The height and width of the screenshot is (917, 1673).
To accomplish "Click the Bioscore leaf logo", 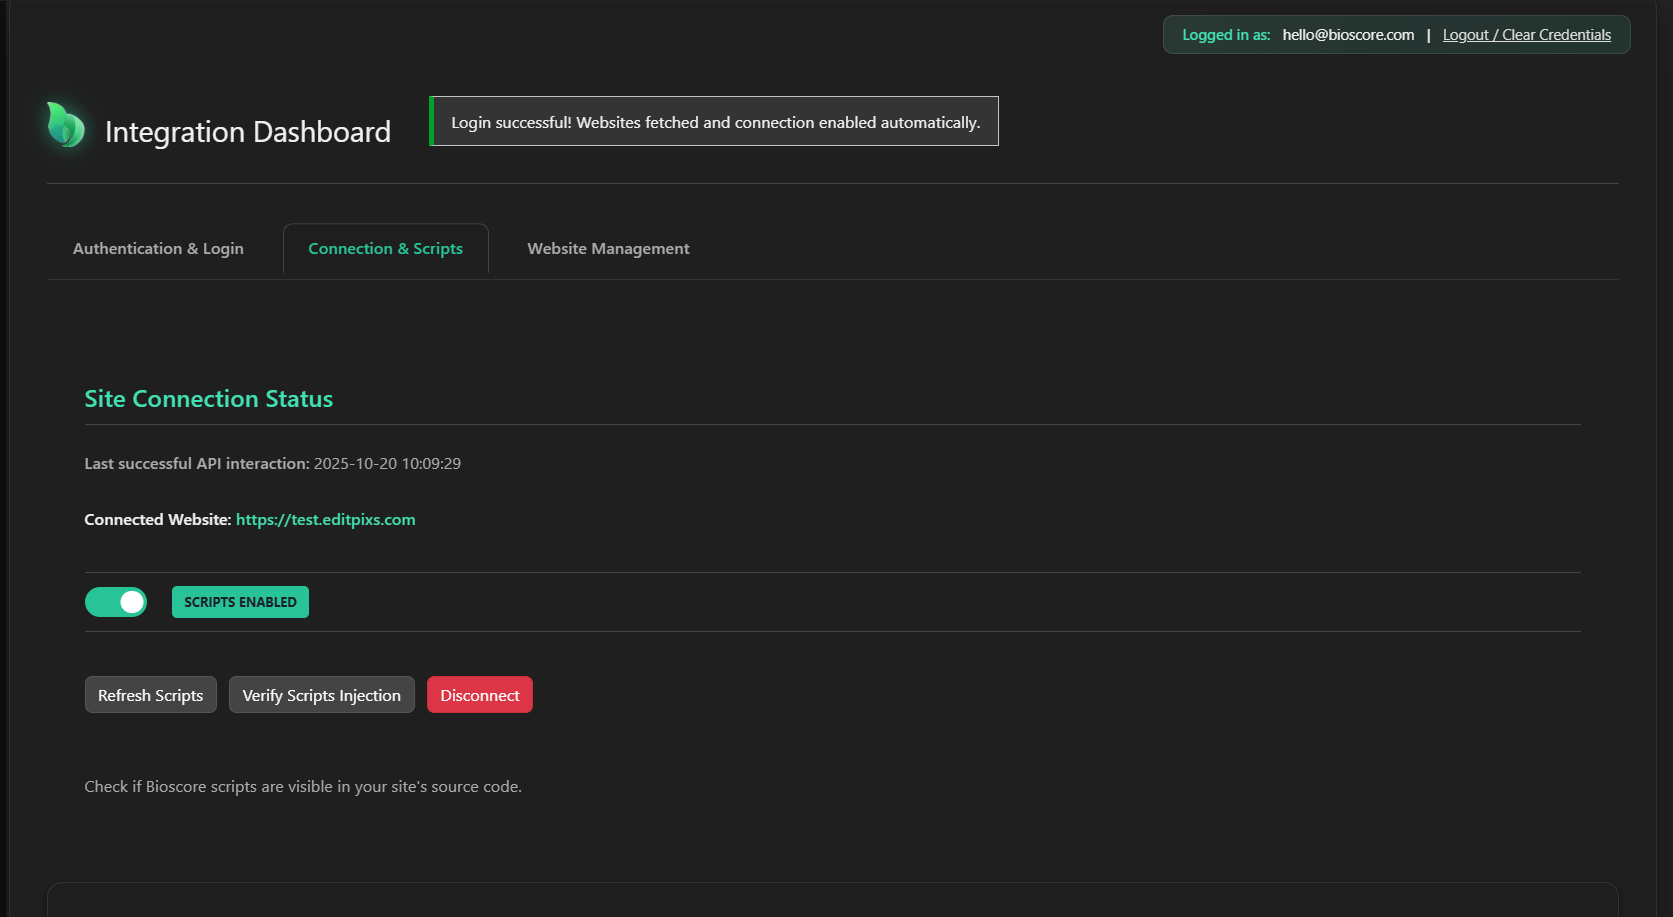I will click(x=66, y=125).
